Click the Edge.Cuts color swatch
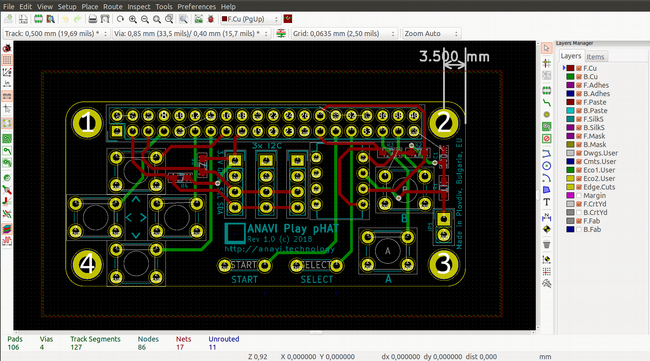This screenshot has width=650, height=361. 570,187
